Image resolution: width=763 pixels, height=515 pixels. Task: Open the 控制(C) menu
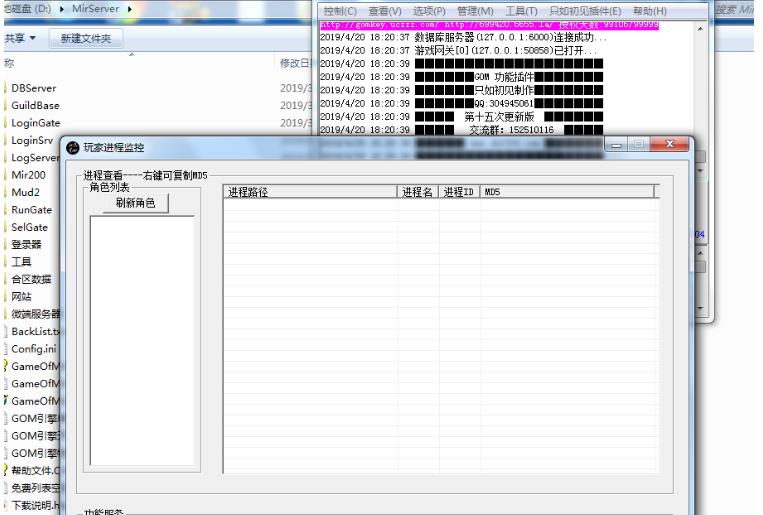(342, 10)
